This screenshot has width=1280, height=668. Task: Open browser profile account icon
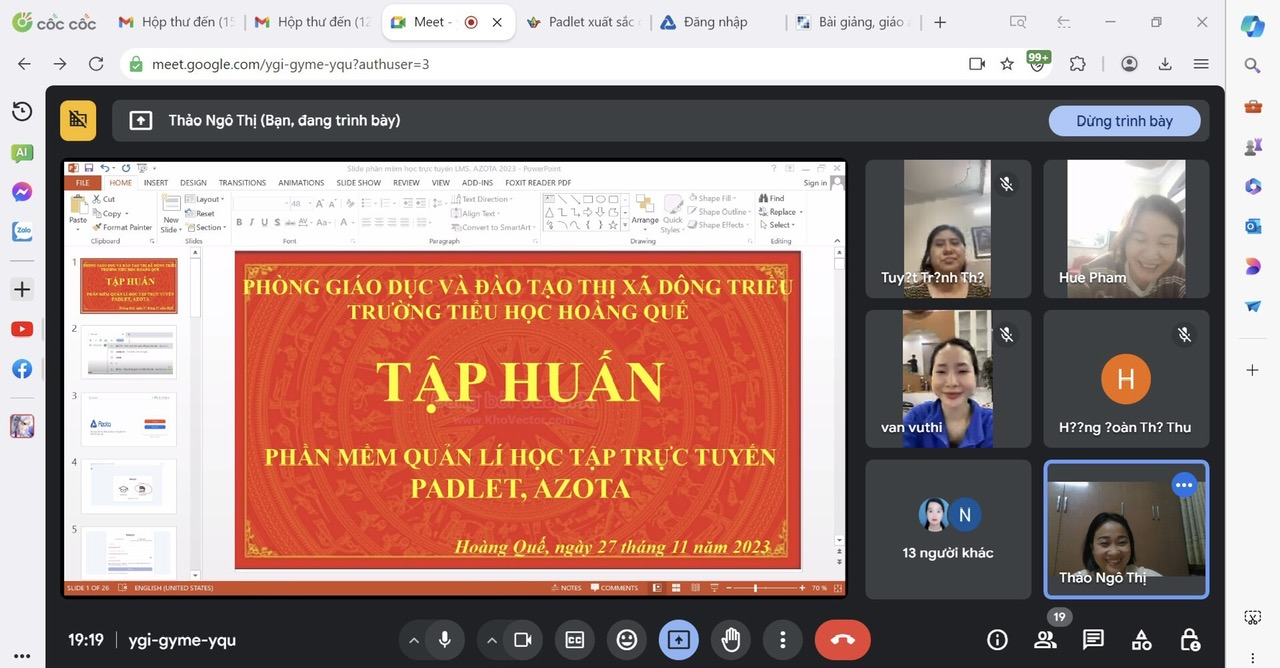(x=1129, y=64)
